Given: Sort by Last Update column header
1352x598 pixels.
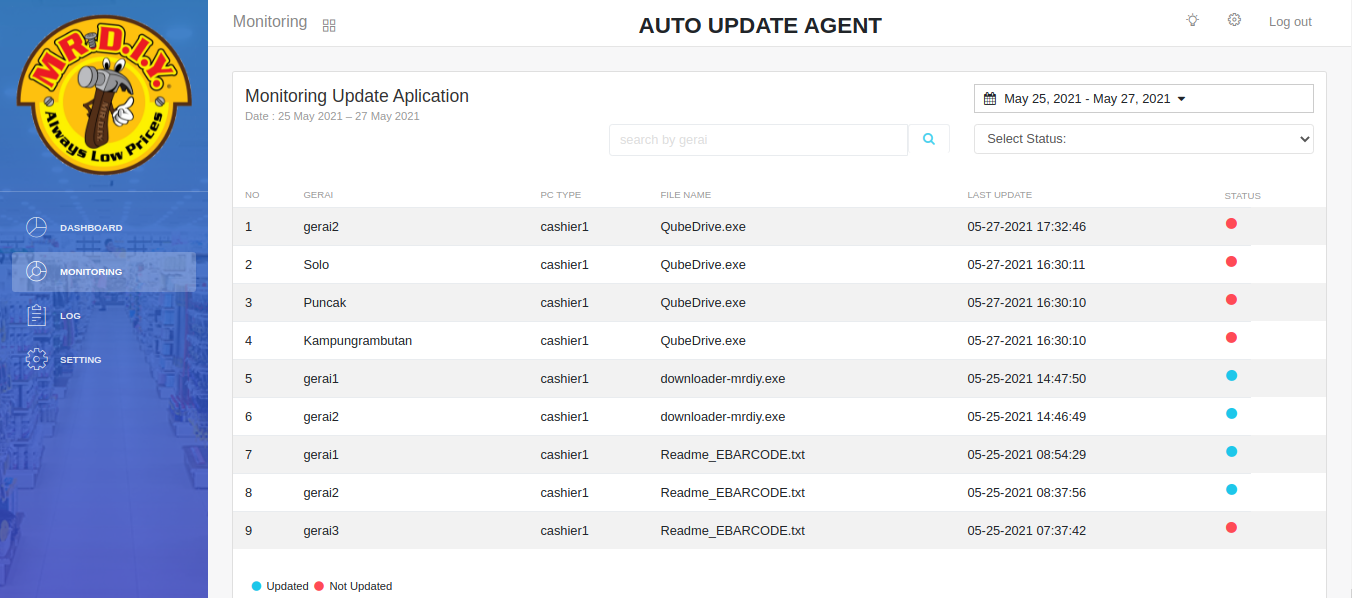Looking at the screenshot, I should coord(999,195).
